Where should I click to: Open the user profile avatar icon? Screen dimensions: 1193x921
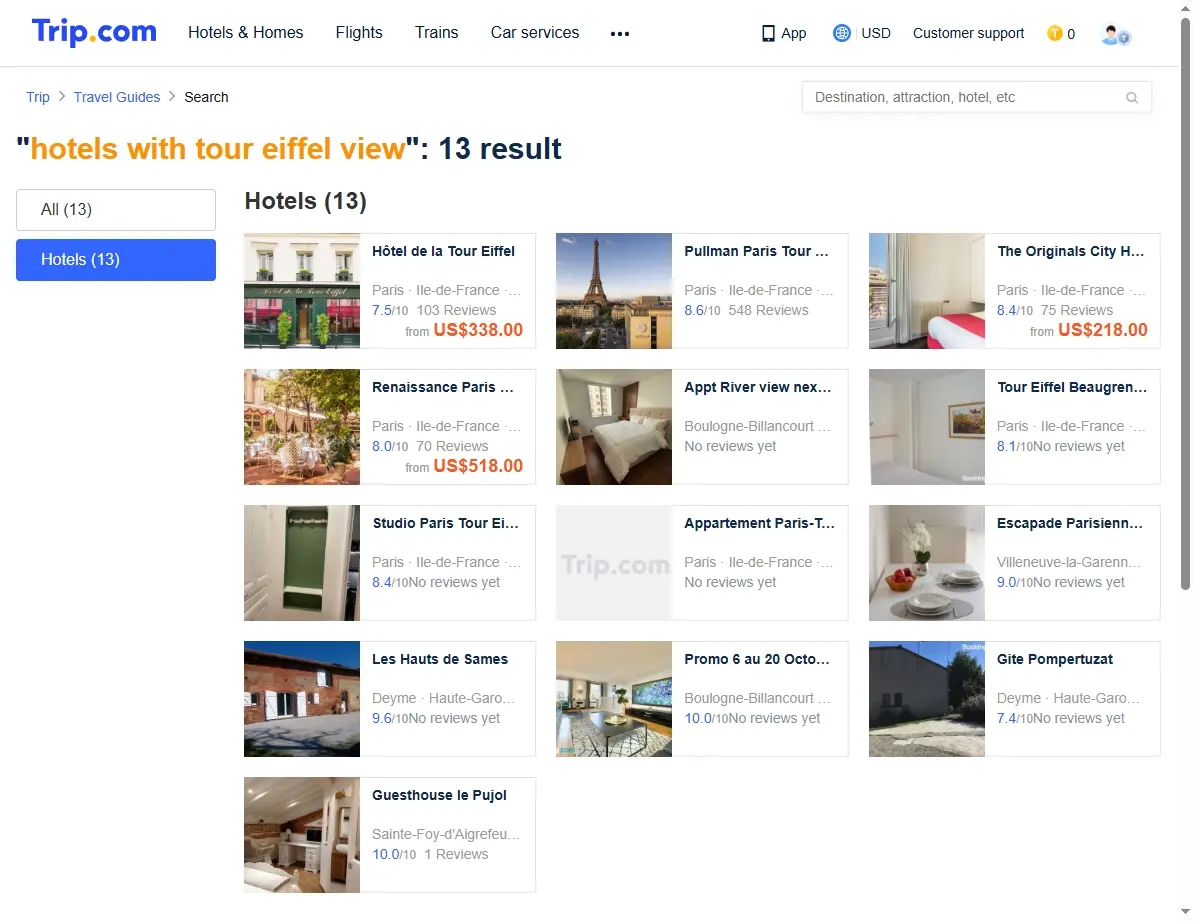1115,34
